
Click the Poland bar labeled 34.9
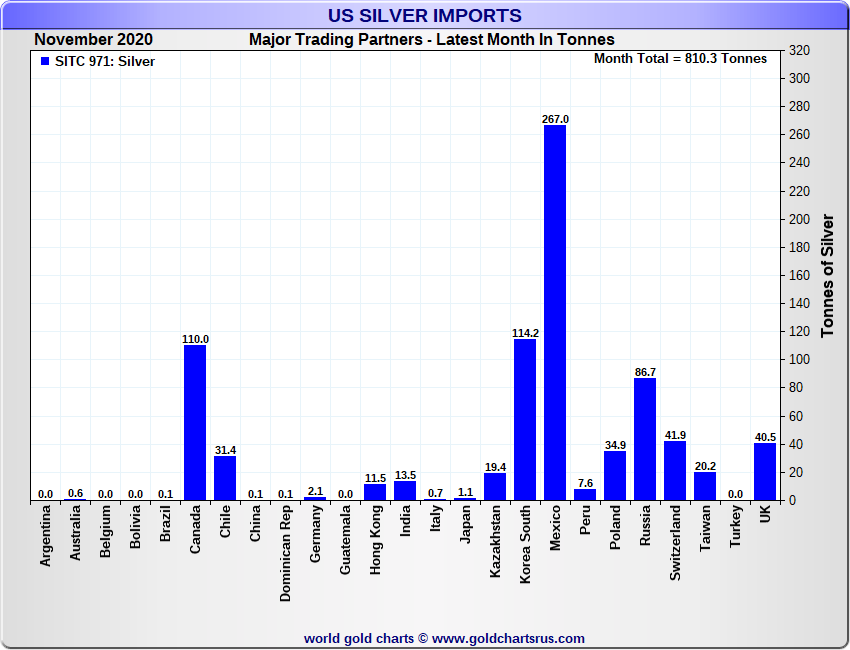click(615, 475)
